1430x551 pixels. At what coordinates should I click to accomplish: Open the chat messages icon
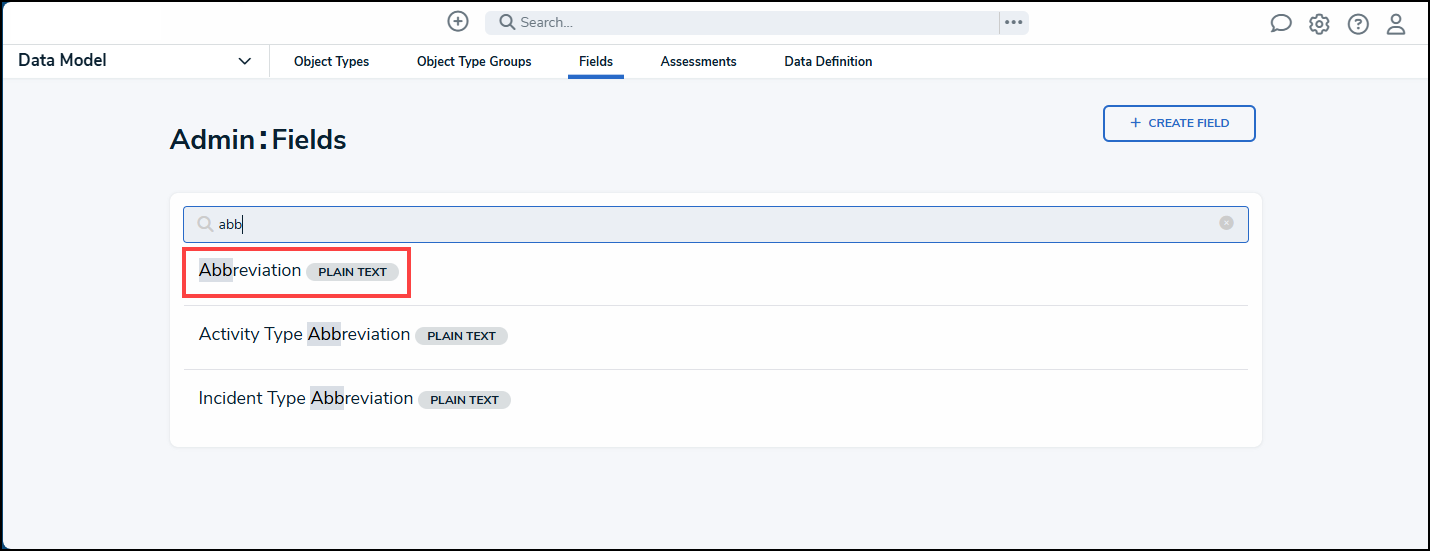1280,24
